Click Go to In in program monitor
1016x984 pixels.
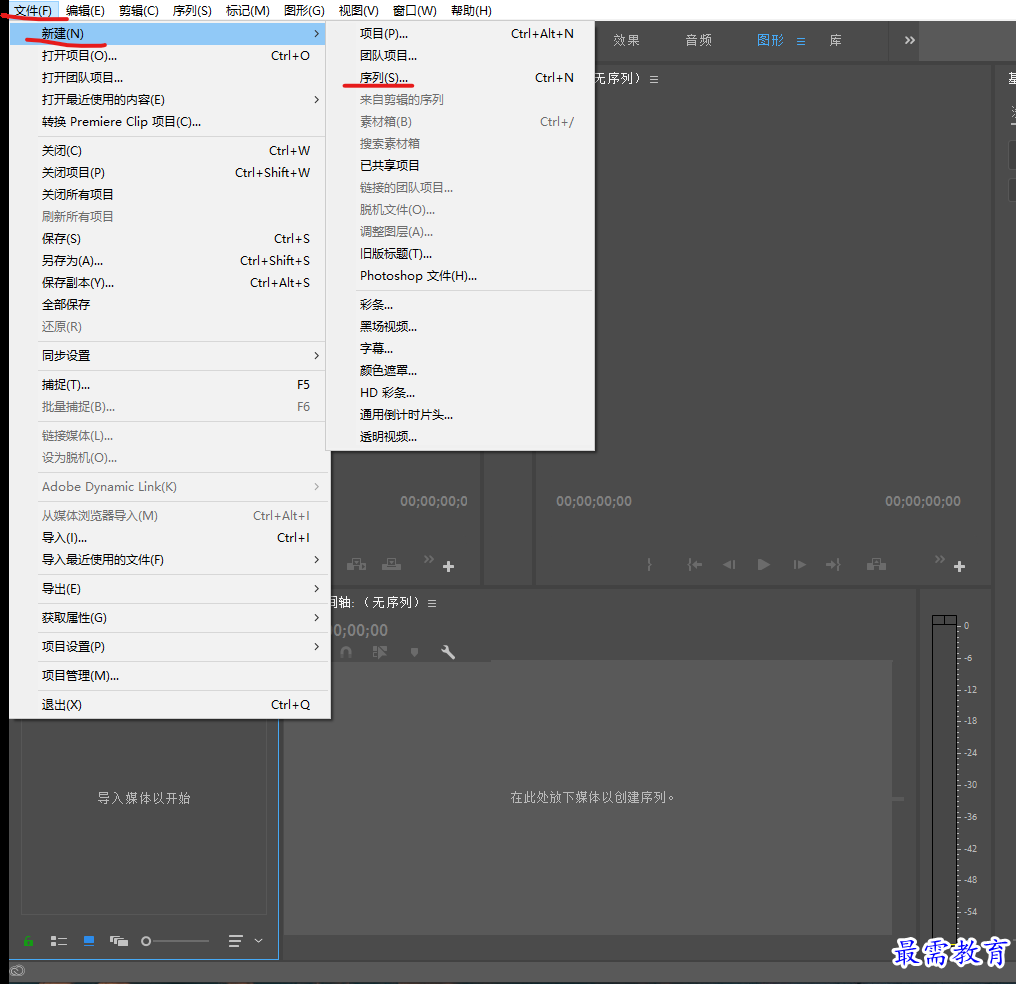pyautogui.click(x=695, y=565)
